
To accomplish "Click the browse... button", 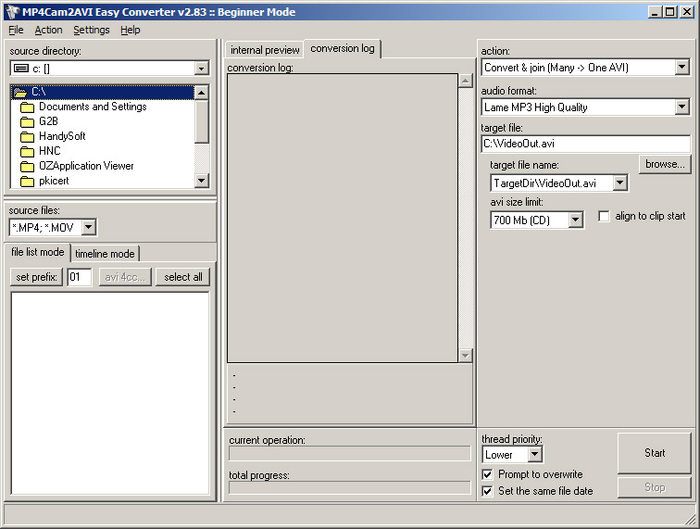I will click(x=665, y=164).
